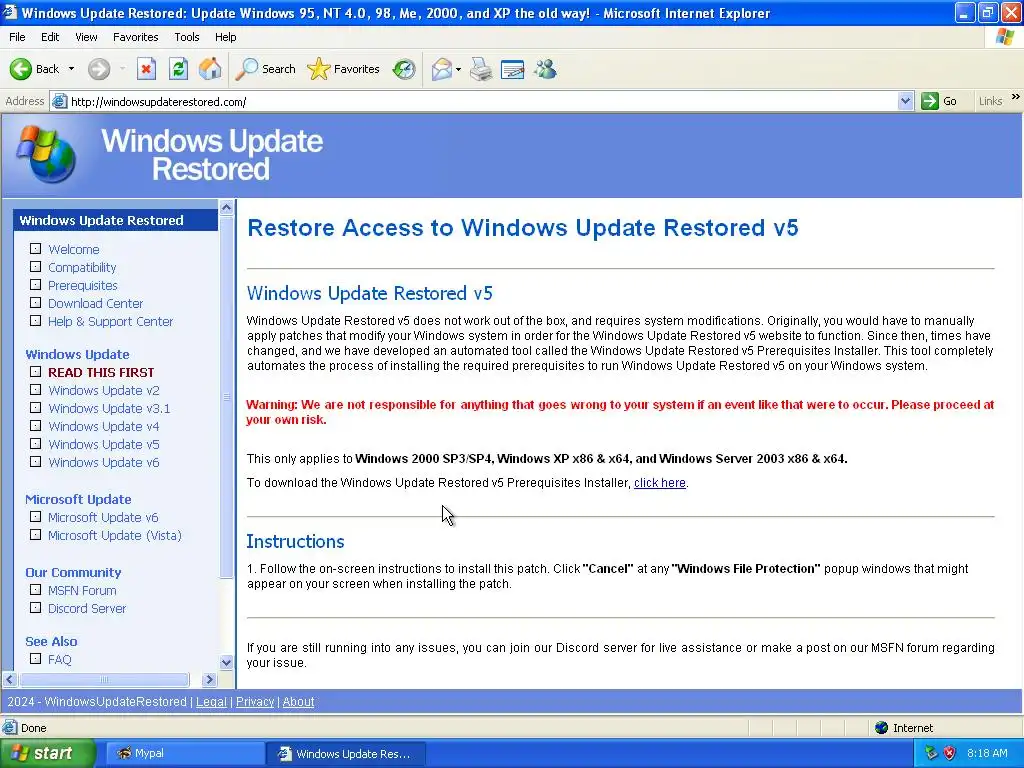Print page using printer icon

[x=481, y=69]
